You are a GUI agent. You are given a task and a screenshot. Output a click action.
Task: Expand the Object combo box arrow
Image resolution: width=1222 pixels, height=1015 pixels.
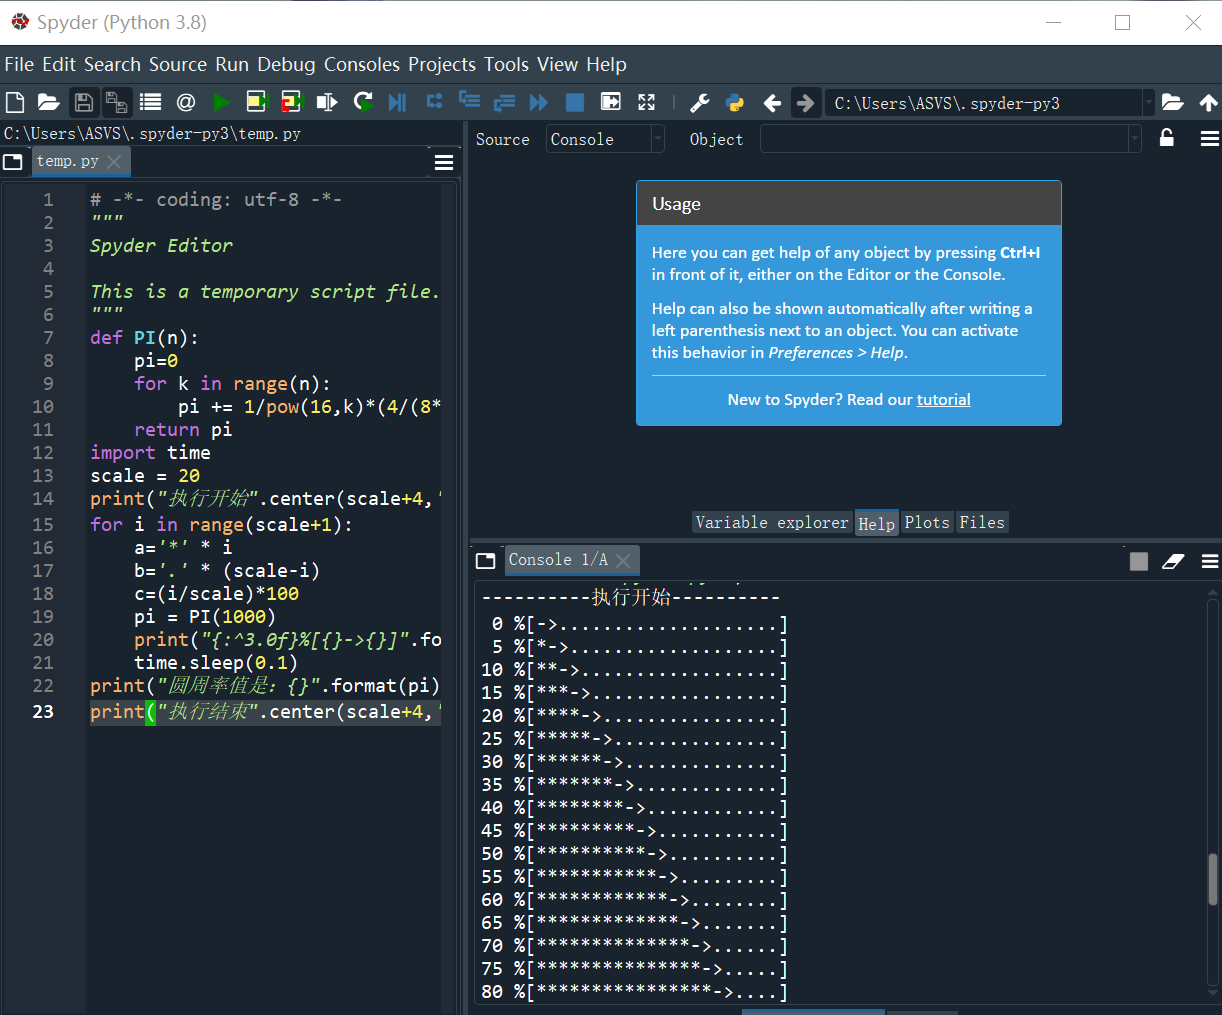(x=1134, y=139)
